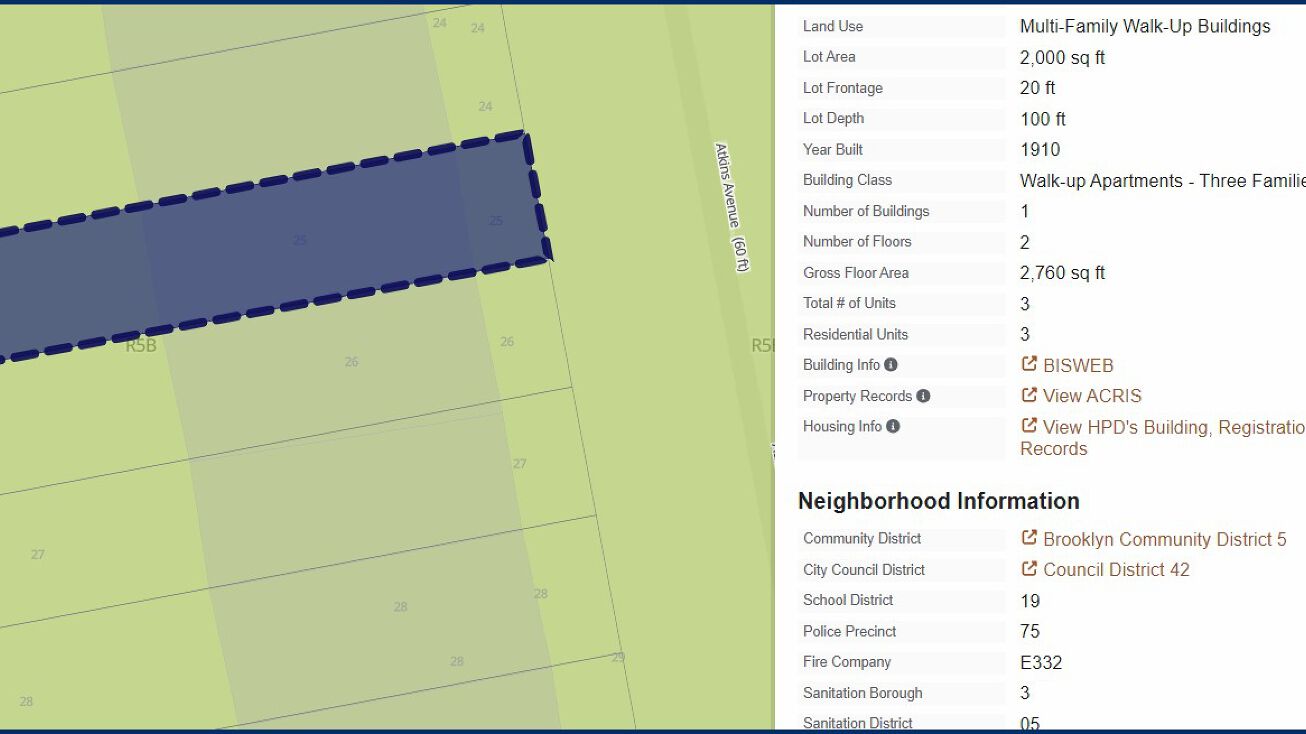The image size is (1306, 734).
Task: Click the external link icon before BISWEB
Action: (x=1029, y=365)
